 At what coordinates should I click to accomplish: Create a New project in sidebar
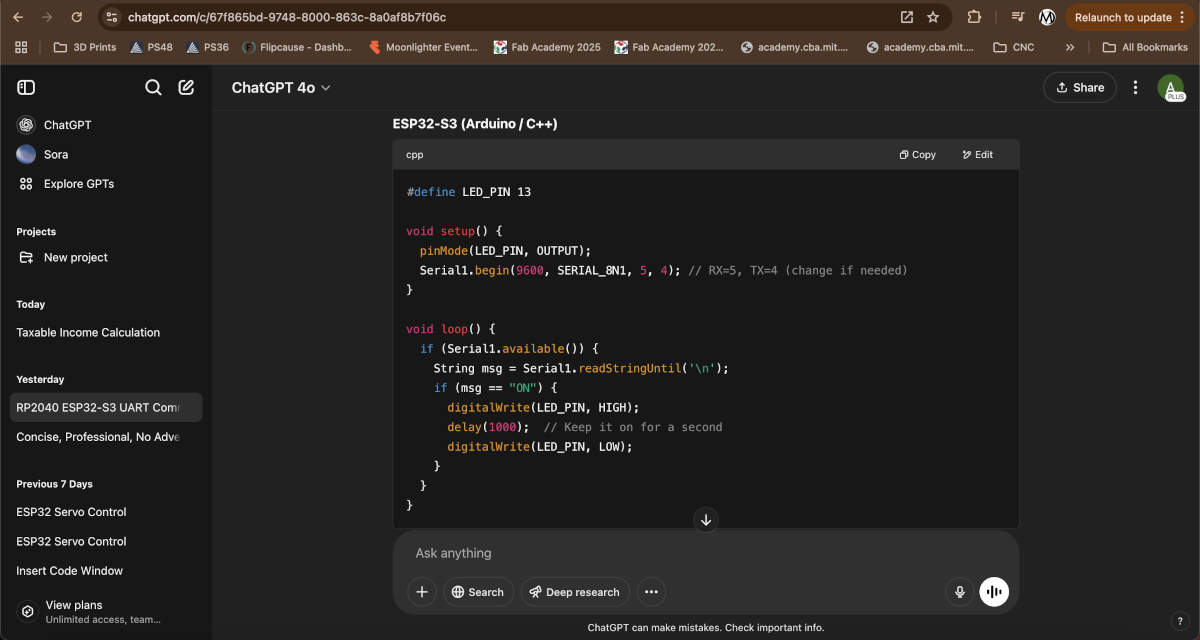click(x=105, y=258)
